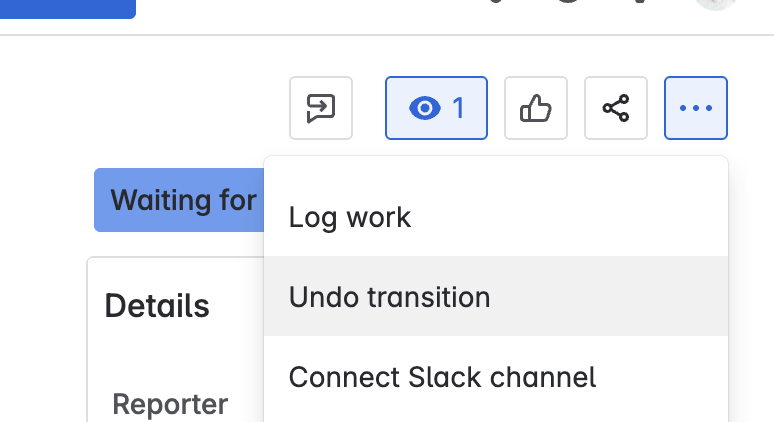The image size is (774, 422).
Task: Click the cut-off middle icon in top bar
Action: (568, 4)
